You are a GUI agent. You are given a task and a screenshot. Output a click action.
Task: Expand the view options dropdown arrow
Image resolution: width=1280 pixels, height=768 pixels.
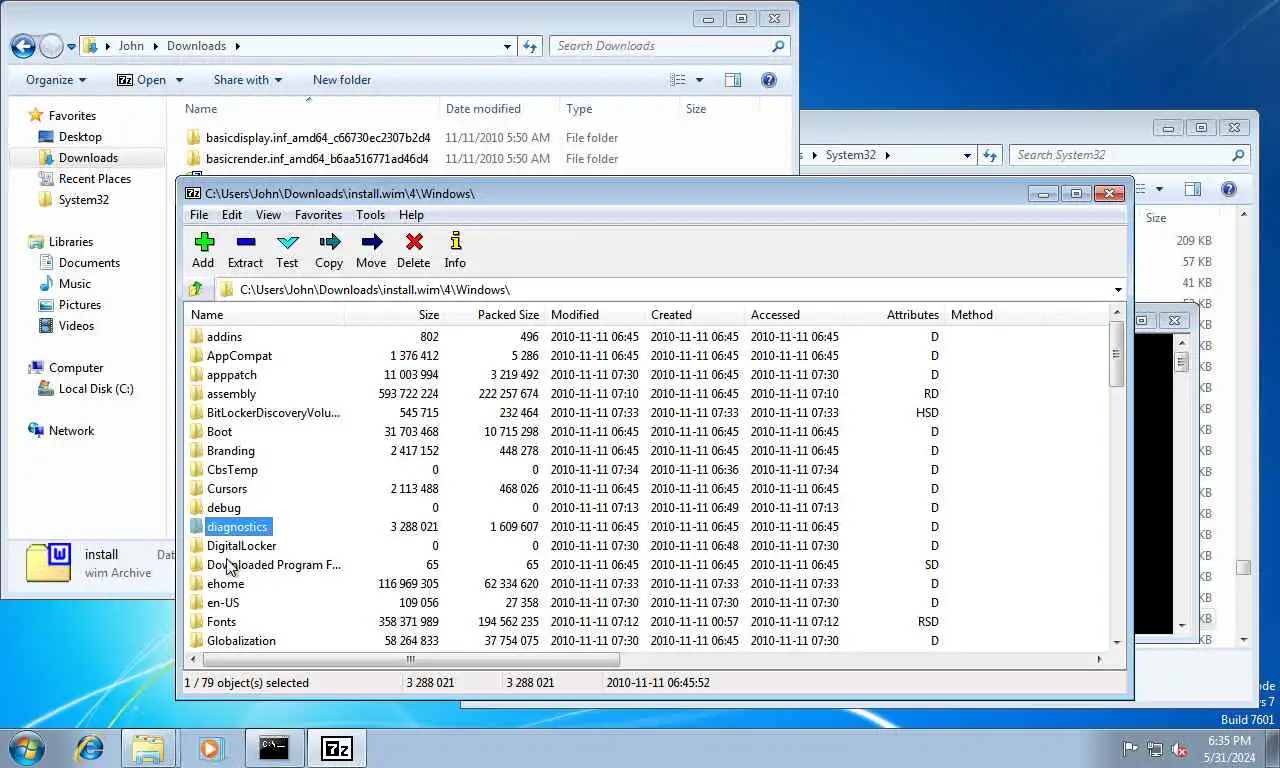click(x=699, y=80)
